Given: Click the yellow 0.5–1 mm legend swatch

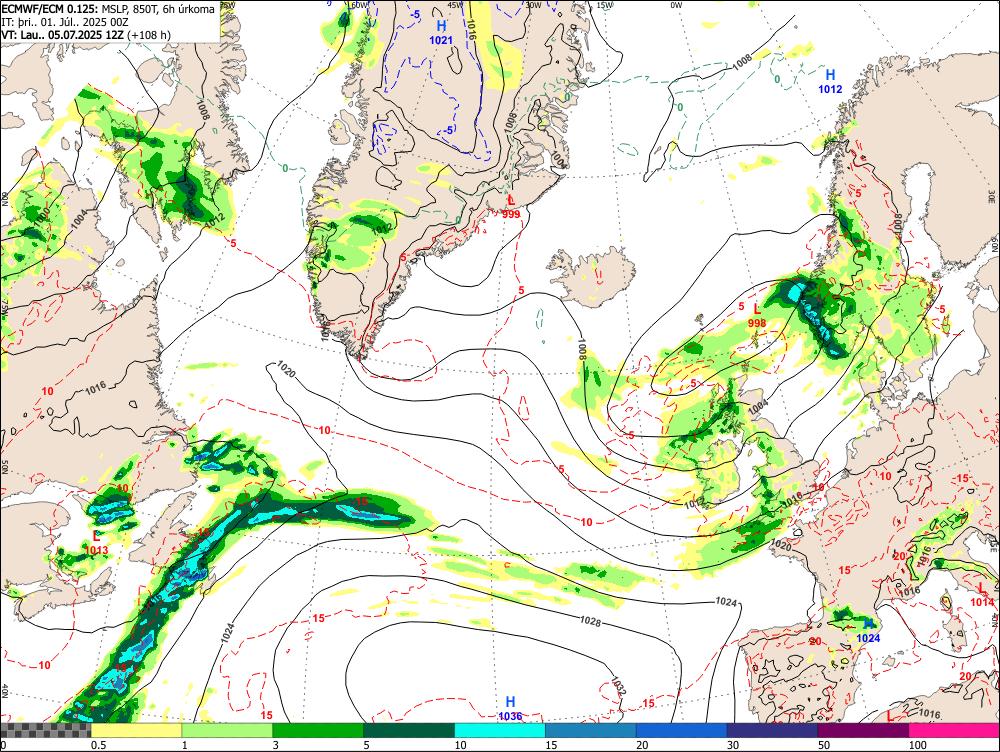Looking at the screenshot, I should pos(136,730).
